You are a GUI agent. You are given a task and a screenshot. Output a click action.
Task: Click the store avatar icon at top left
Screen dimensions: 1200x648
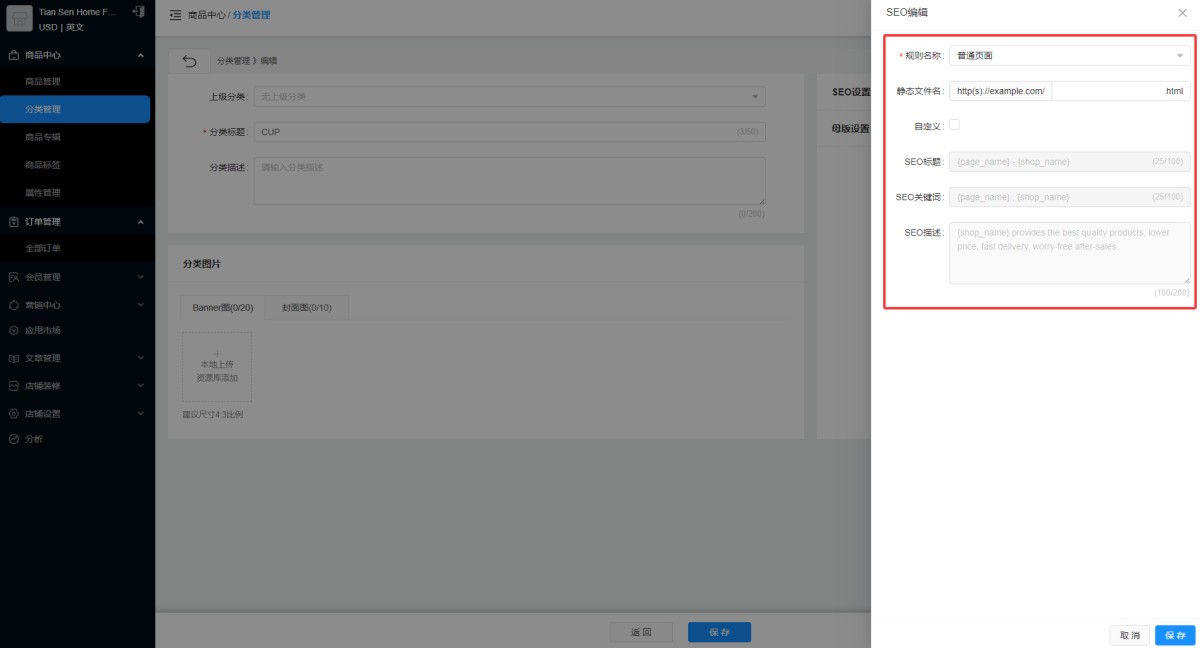pos(19,18)
